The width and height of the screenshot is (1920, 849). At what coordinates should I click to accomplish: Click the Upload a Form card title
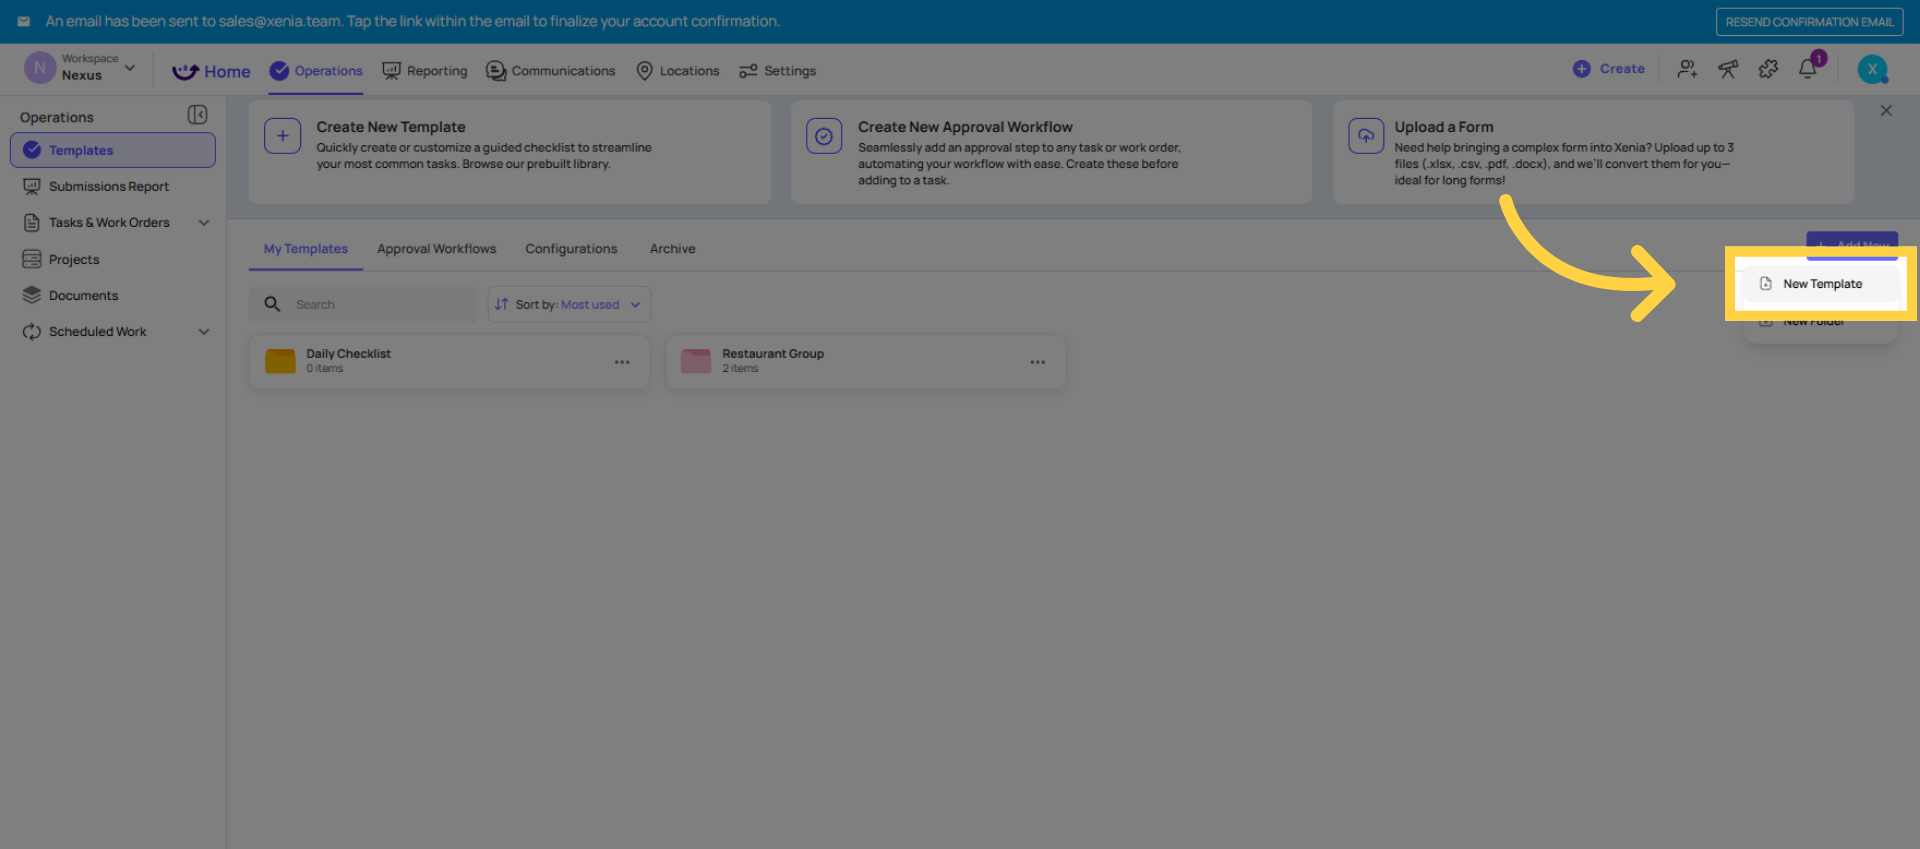pos(1444,127)
